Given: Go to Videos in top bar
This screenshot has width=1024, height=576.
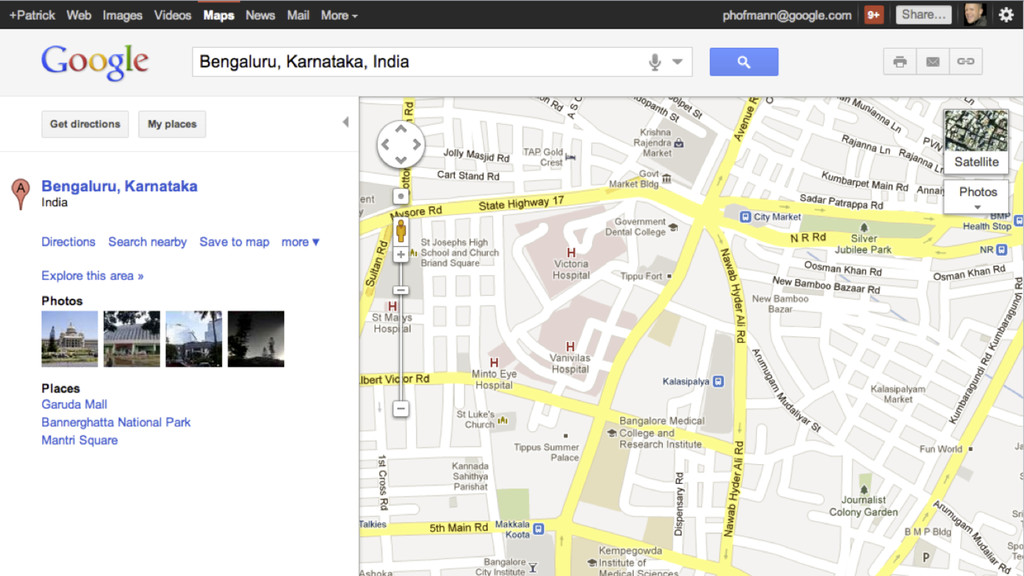Looking at the screenshot, I should tap(172, 15).
